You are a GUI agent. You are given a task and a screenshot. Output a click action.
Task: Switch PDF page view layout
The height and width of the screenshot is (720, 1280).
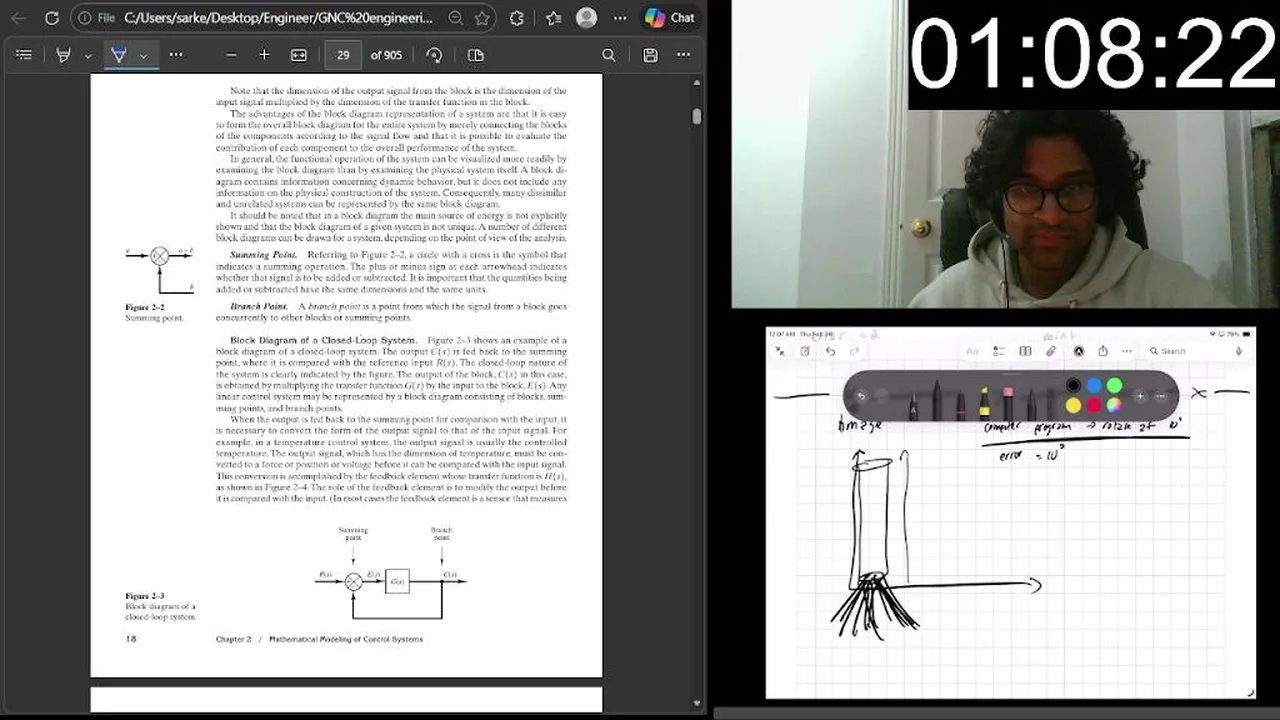click(476, 55)
